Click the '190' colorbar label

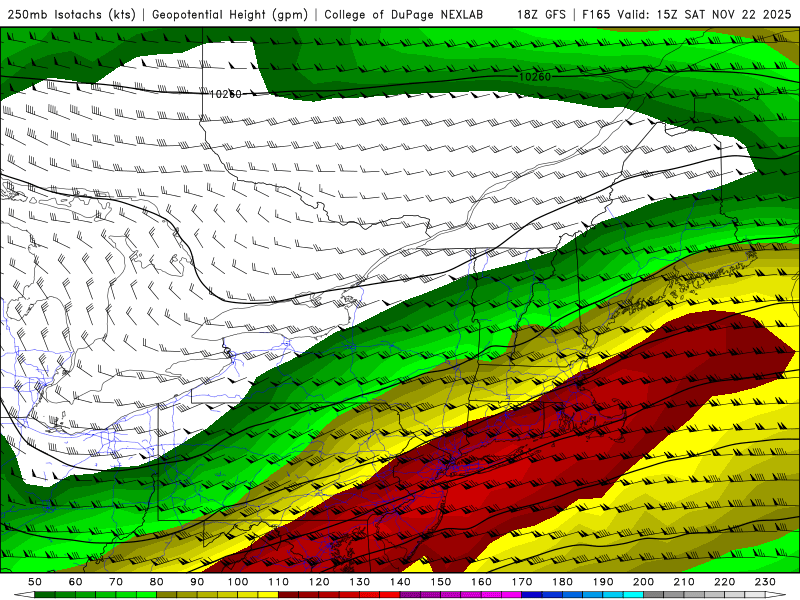(x=603, y=582)
